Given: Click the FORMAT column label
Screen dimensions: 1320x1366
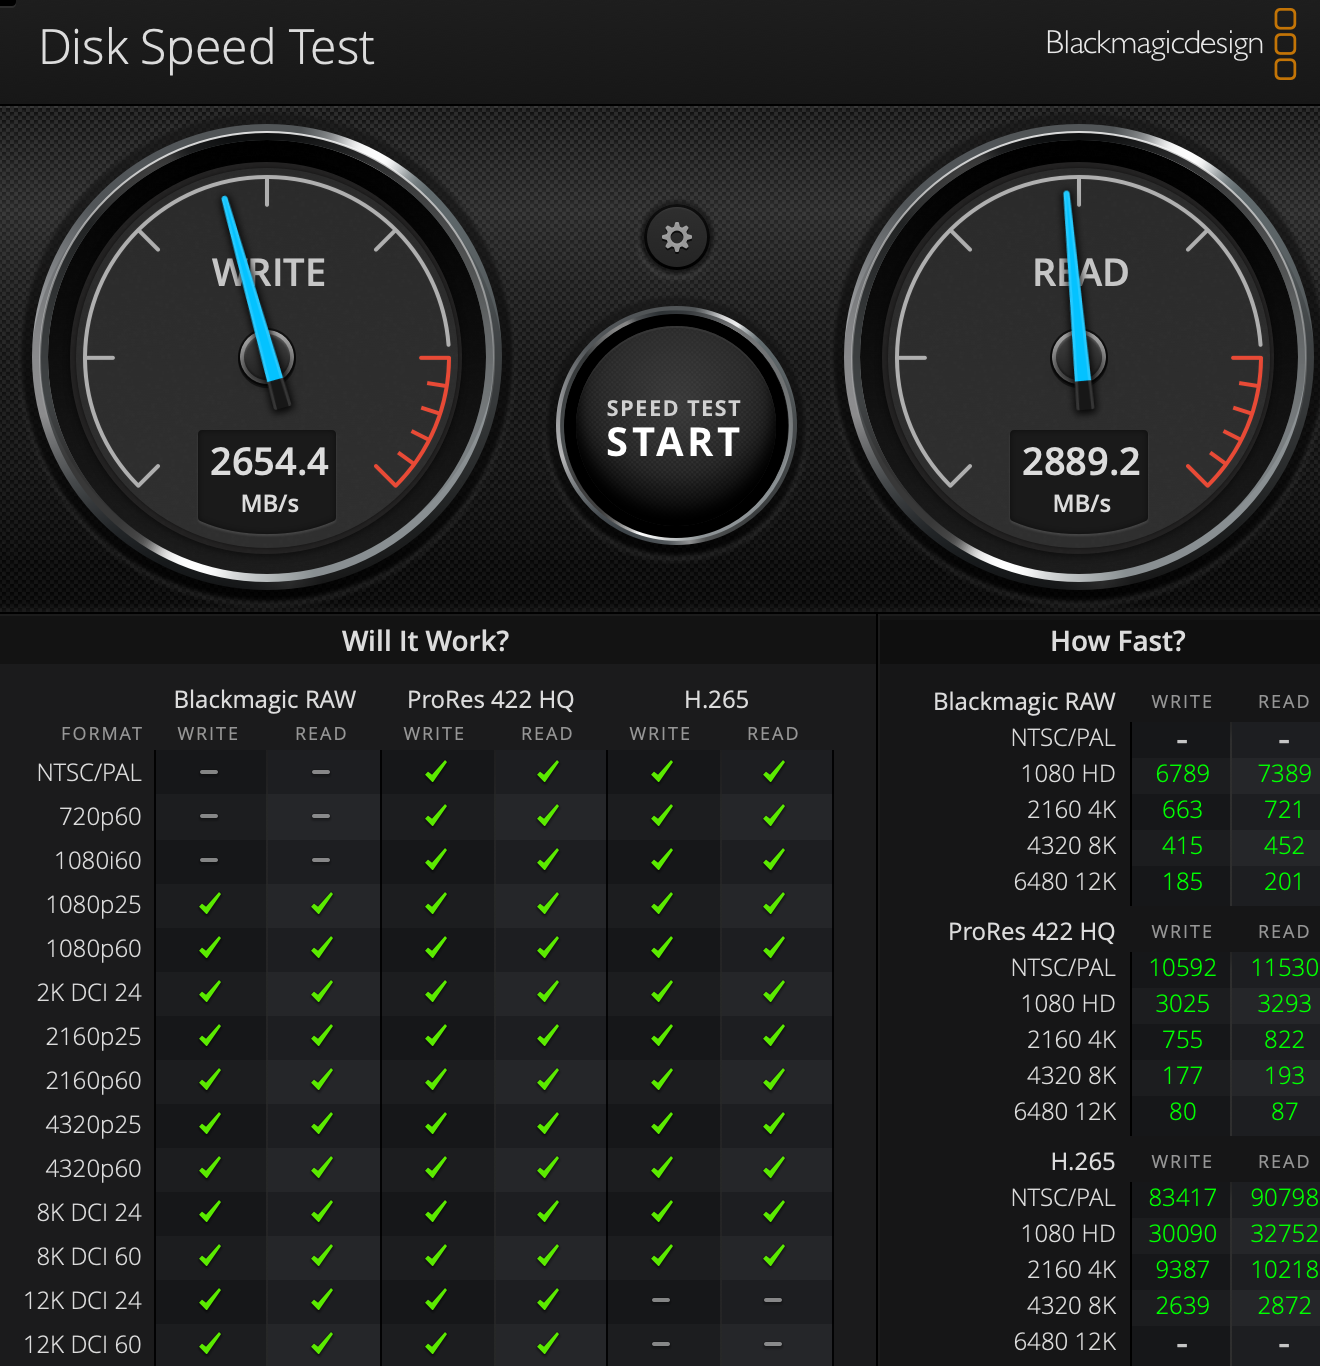Looking at the screenshot, I should pos(102,734).
